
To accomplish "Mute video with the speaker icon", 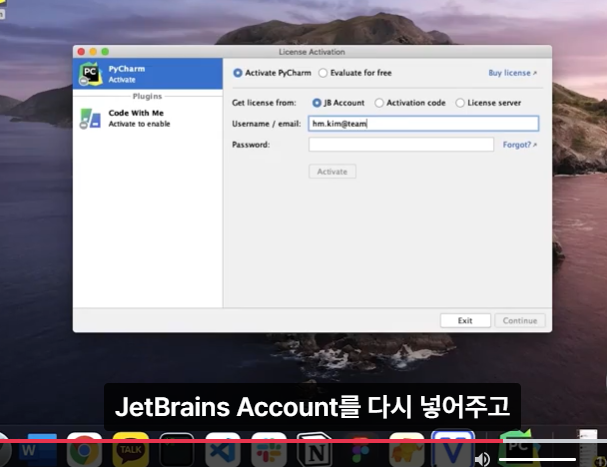I will pos(482,459).
